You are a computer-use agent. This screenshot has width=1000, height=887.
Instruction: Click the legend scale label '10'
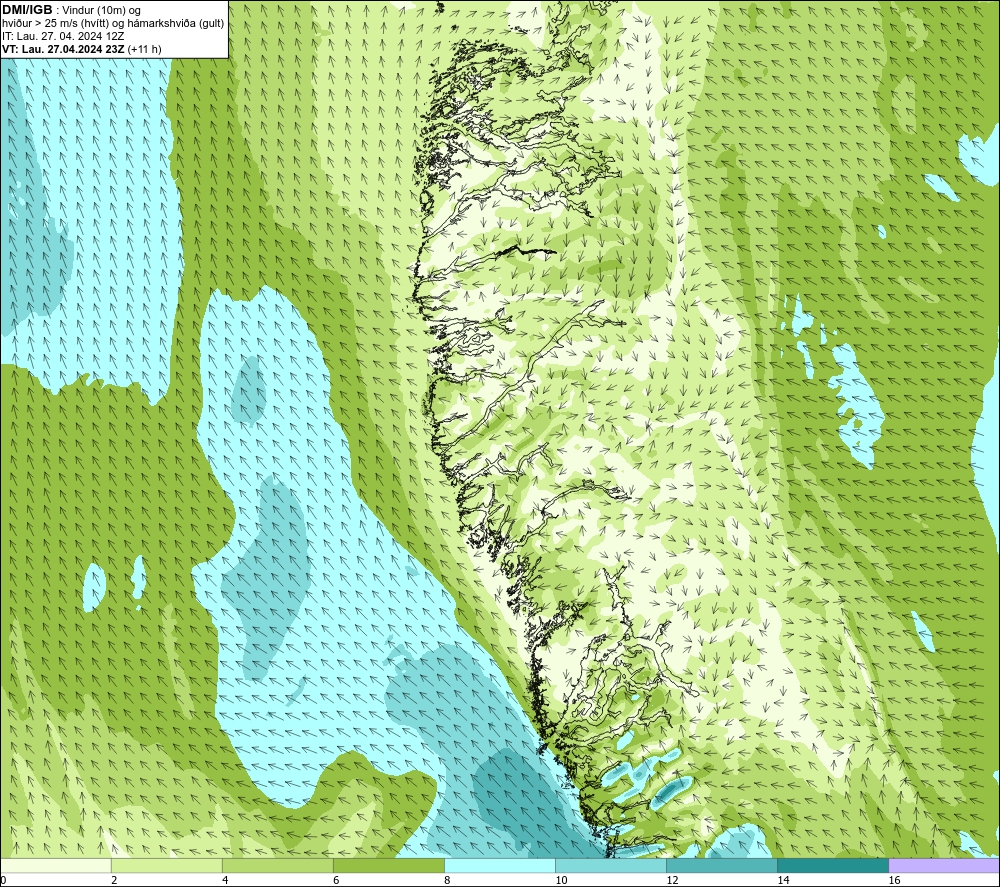pyautogui.click(x=561, y=881)
